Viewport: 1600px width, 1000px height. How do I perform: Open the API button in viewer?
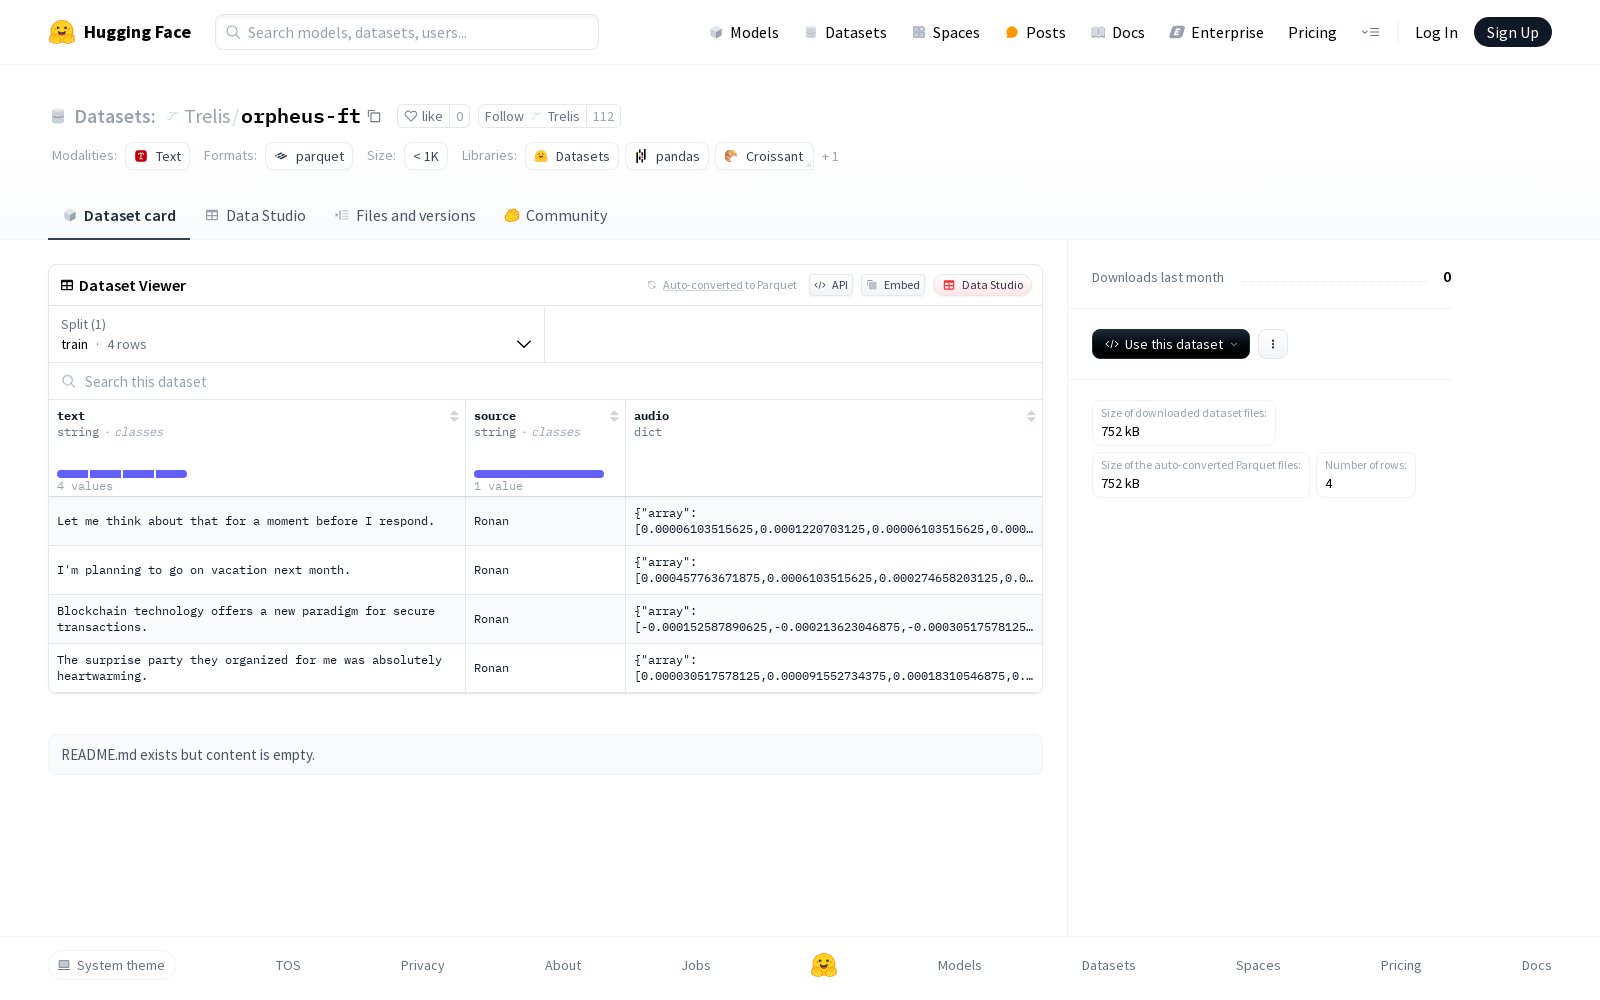point(831,285)
